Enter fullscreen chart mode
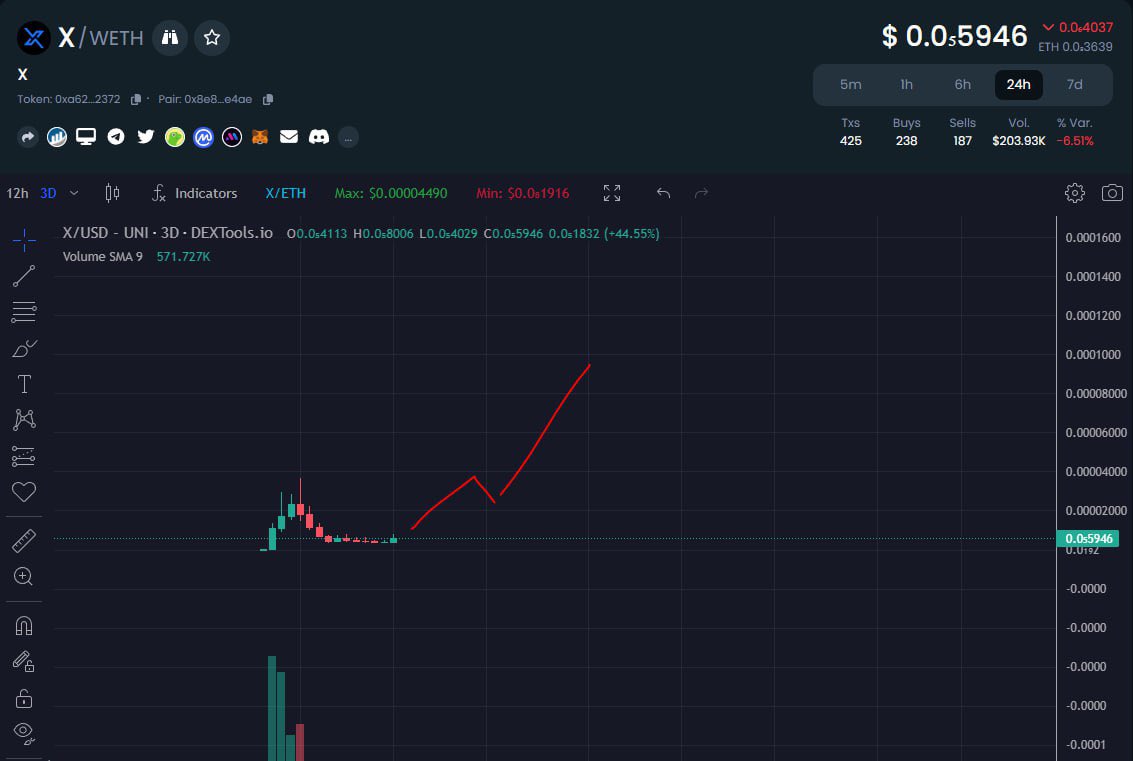Screen dimensions: 1133x761 click(612, 193)
